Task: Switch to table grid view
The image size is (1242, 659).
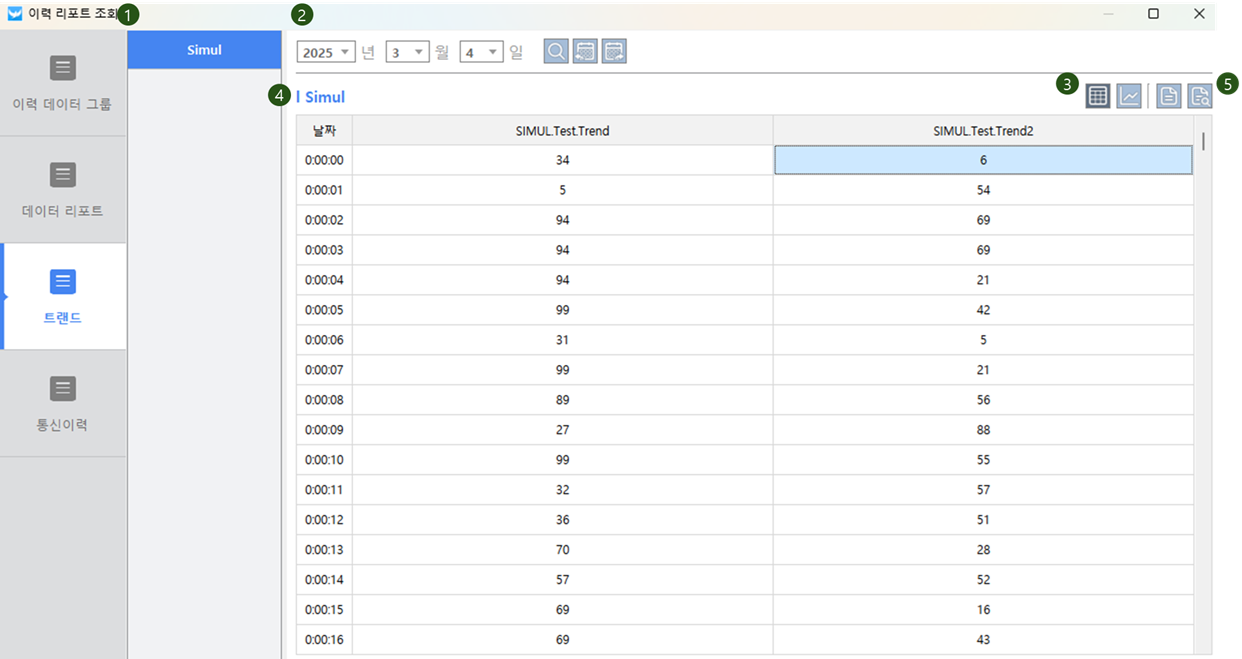Action: point(1098,96)
